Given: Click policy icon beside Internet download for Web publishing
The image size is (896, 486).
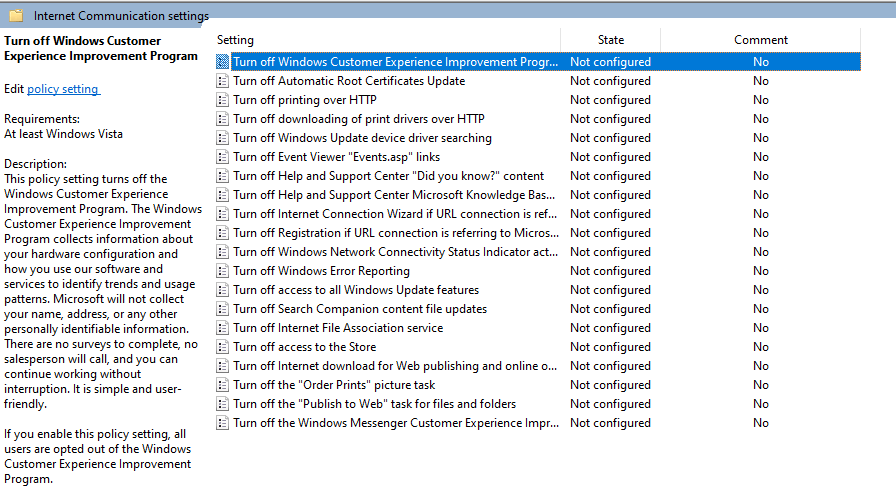Looking at the screenshot, I should pyautogui.click(x=222, y=366).
